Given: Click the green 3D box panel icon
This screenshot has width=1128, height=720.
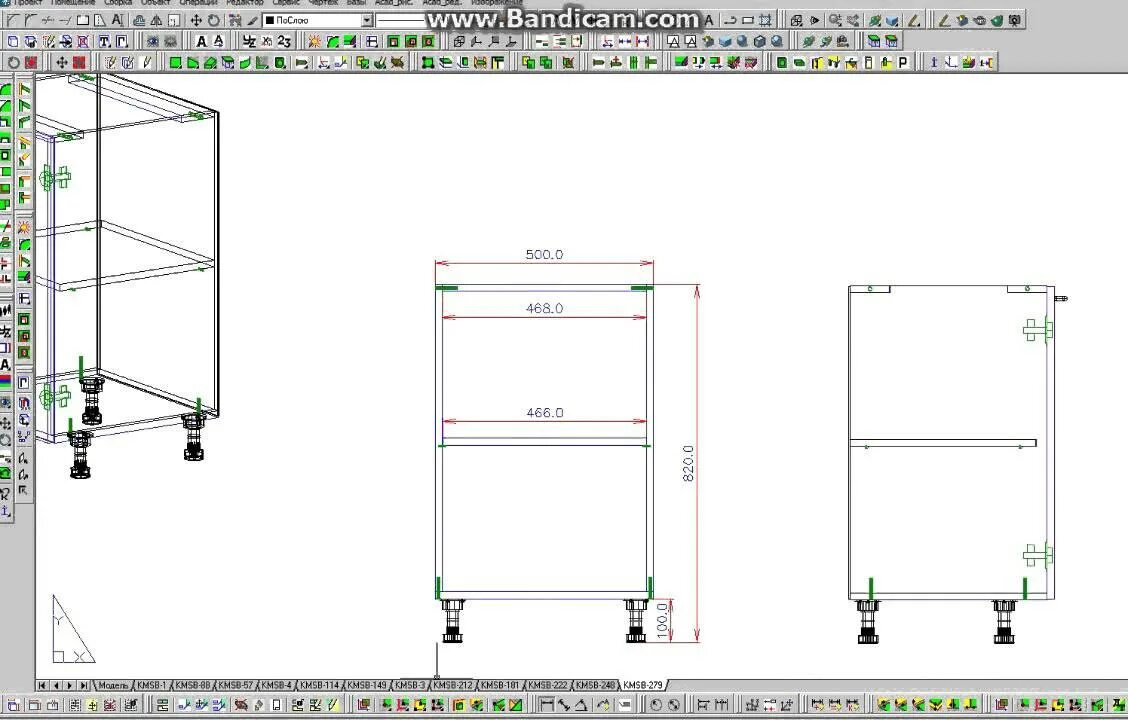Looking at the screenshot, I should pyautogui.click(x=228, y=63).
